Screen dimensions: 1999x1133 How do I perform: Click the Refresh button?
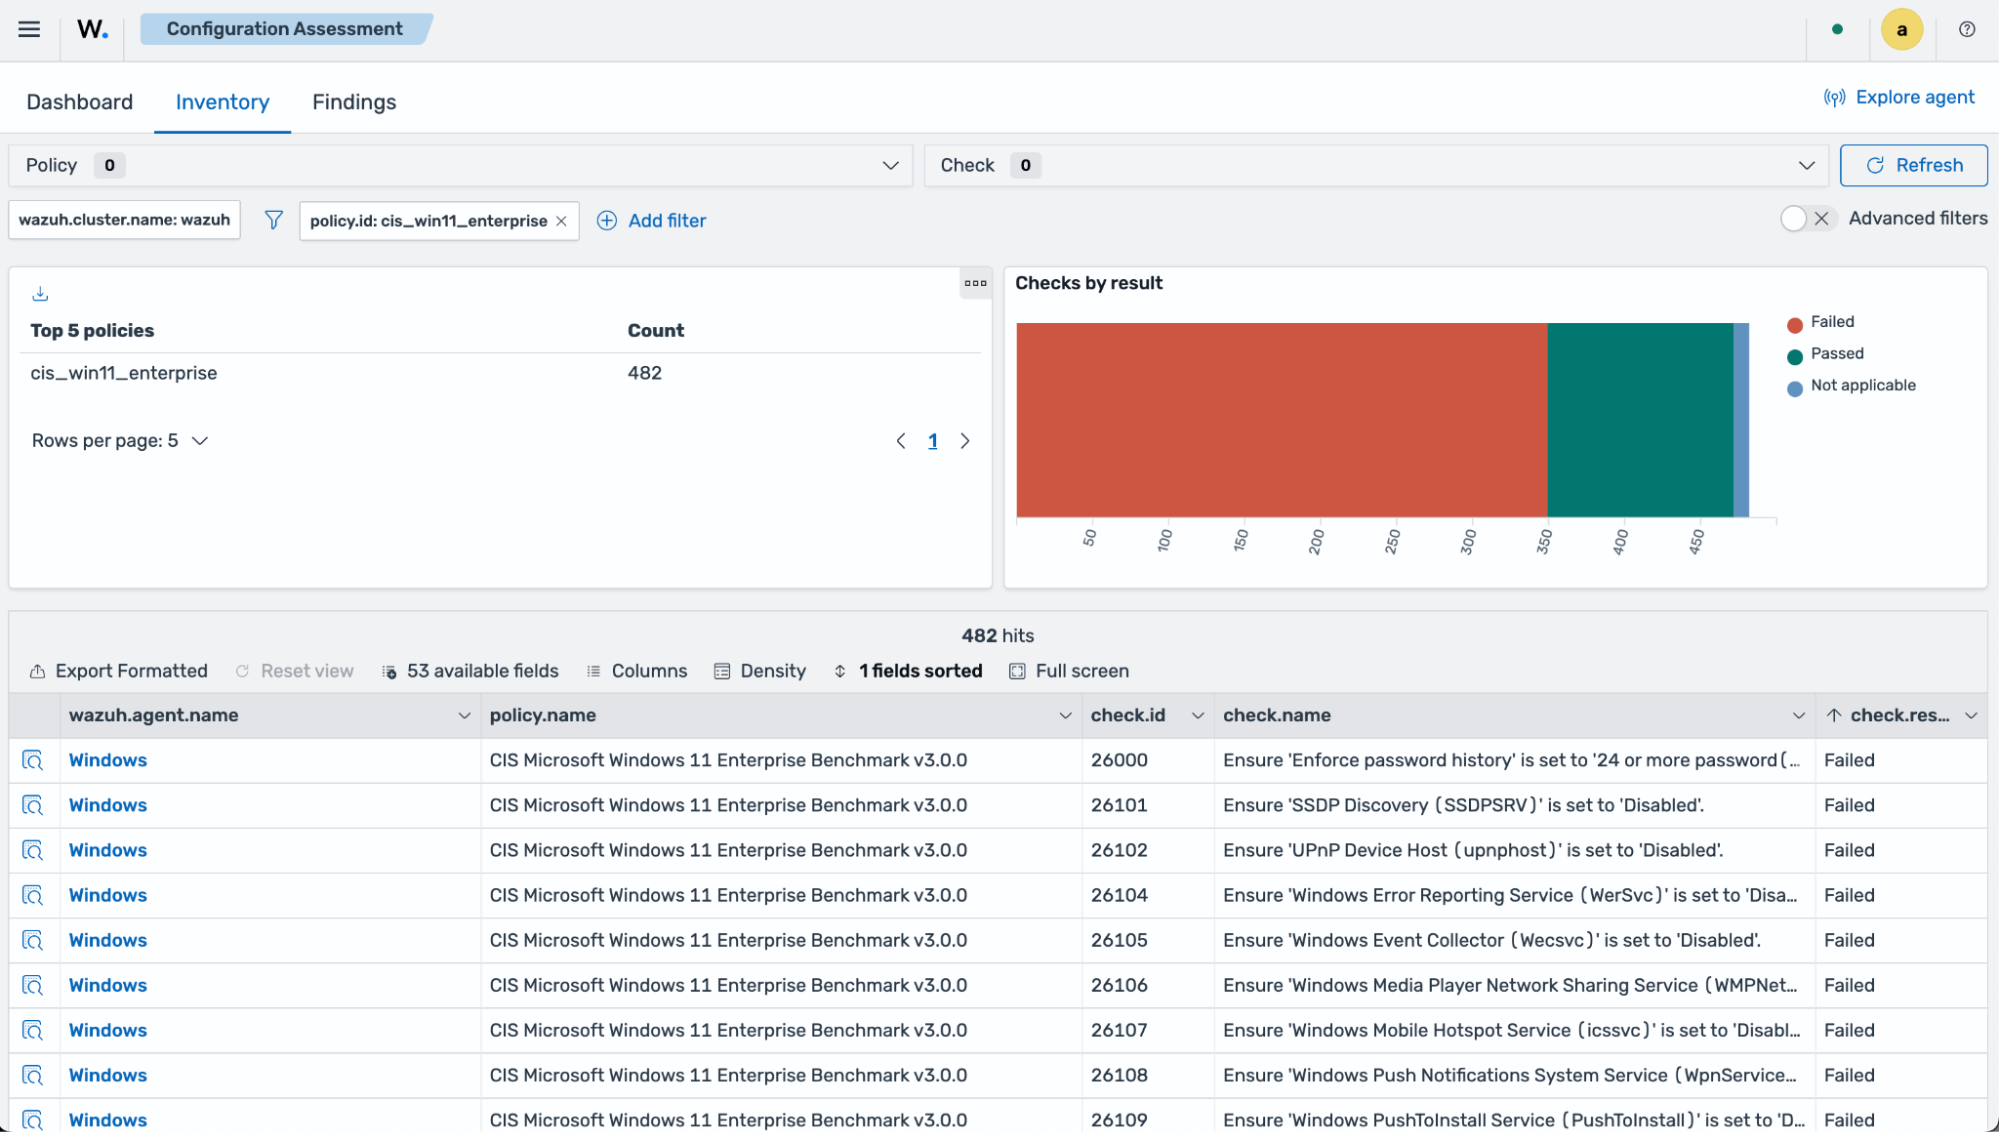pos(1913,166)
